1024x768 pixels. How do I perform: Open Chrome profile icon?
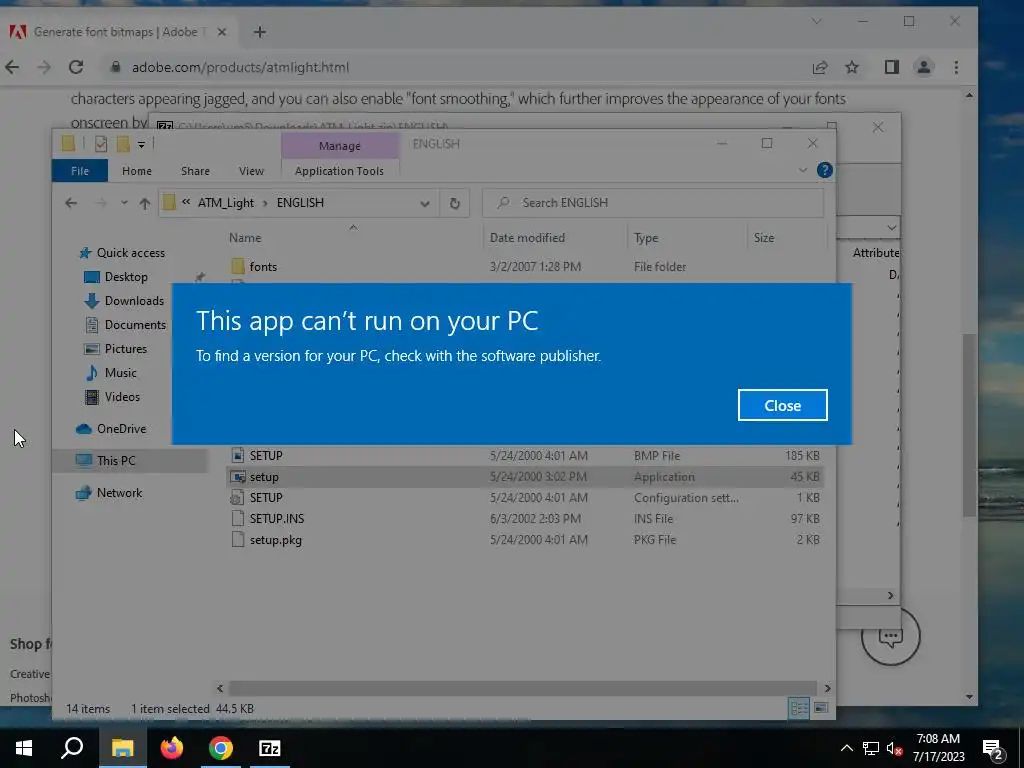pyautogui.click(x=923, y=67)
